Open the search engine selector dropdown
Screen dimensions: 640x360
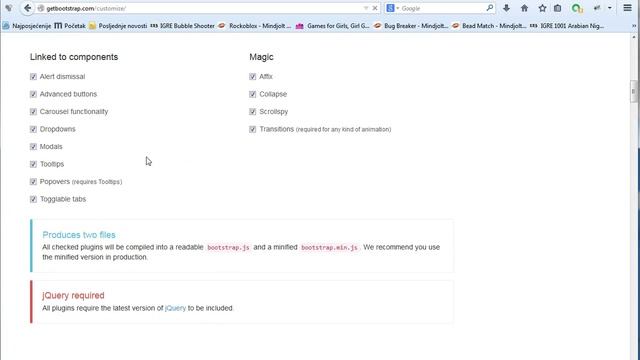pyautogui.click(x=392, y=8)
